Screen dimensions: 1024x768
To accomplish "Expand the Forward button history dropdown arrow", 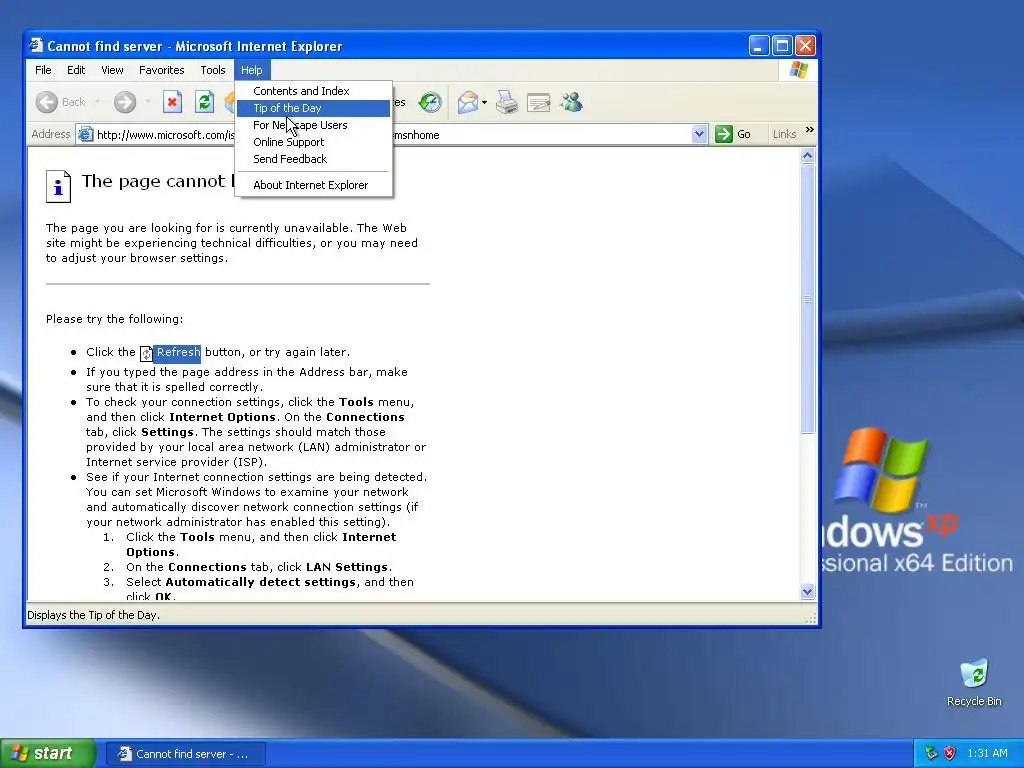I will [148, 102].
